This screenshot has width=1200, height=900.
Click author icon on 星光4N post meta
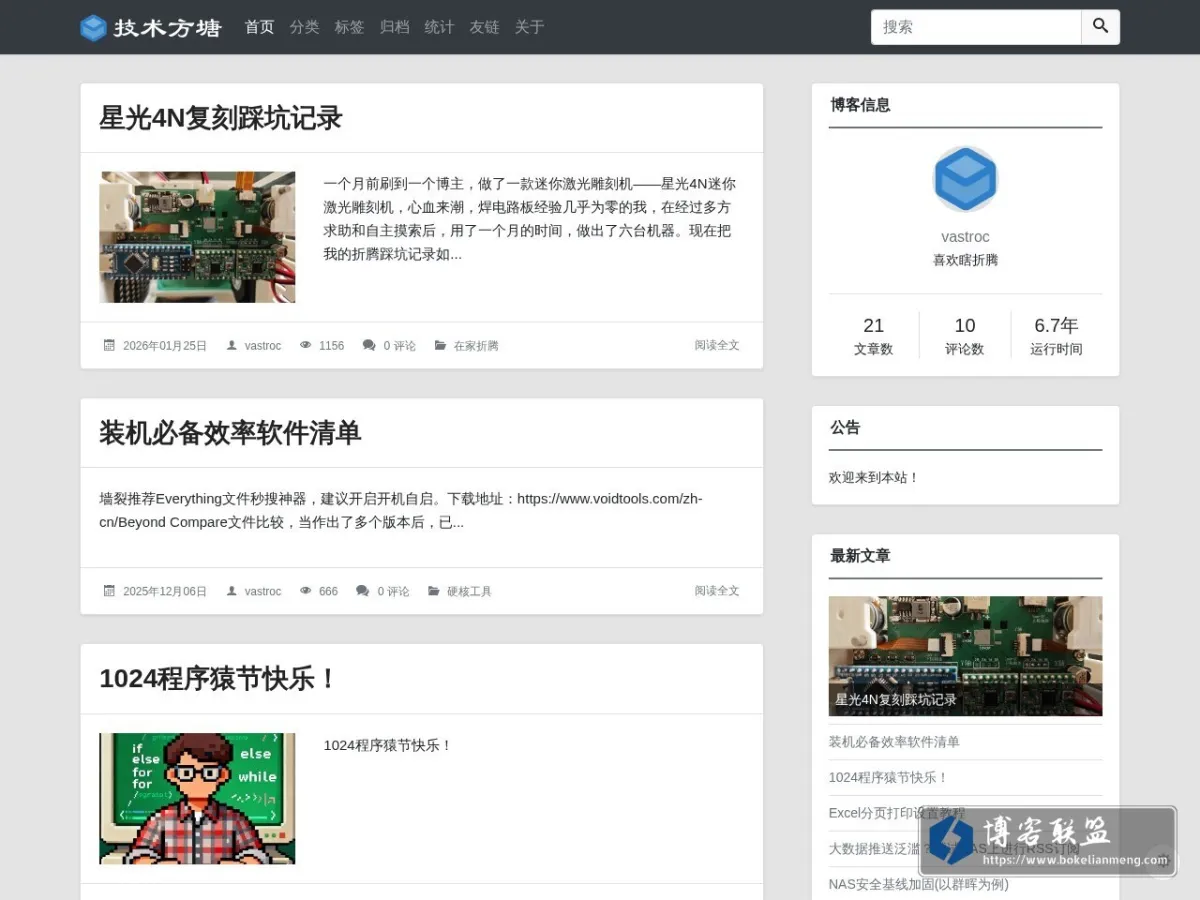coord(232,345)
